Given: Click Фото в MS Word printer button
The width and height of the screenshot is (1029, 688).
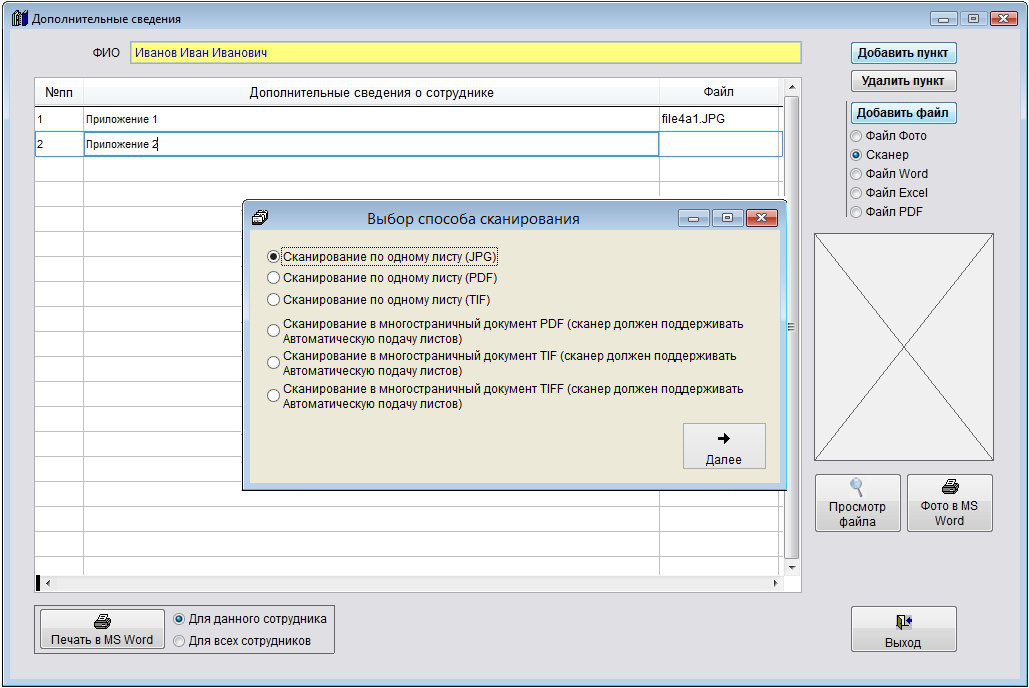Looking at the screenshot, I should click(x=949, y=502).
